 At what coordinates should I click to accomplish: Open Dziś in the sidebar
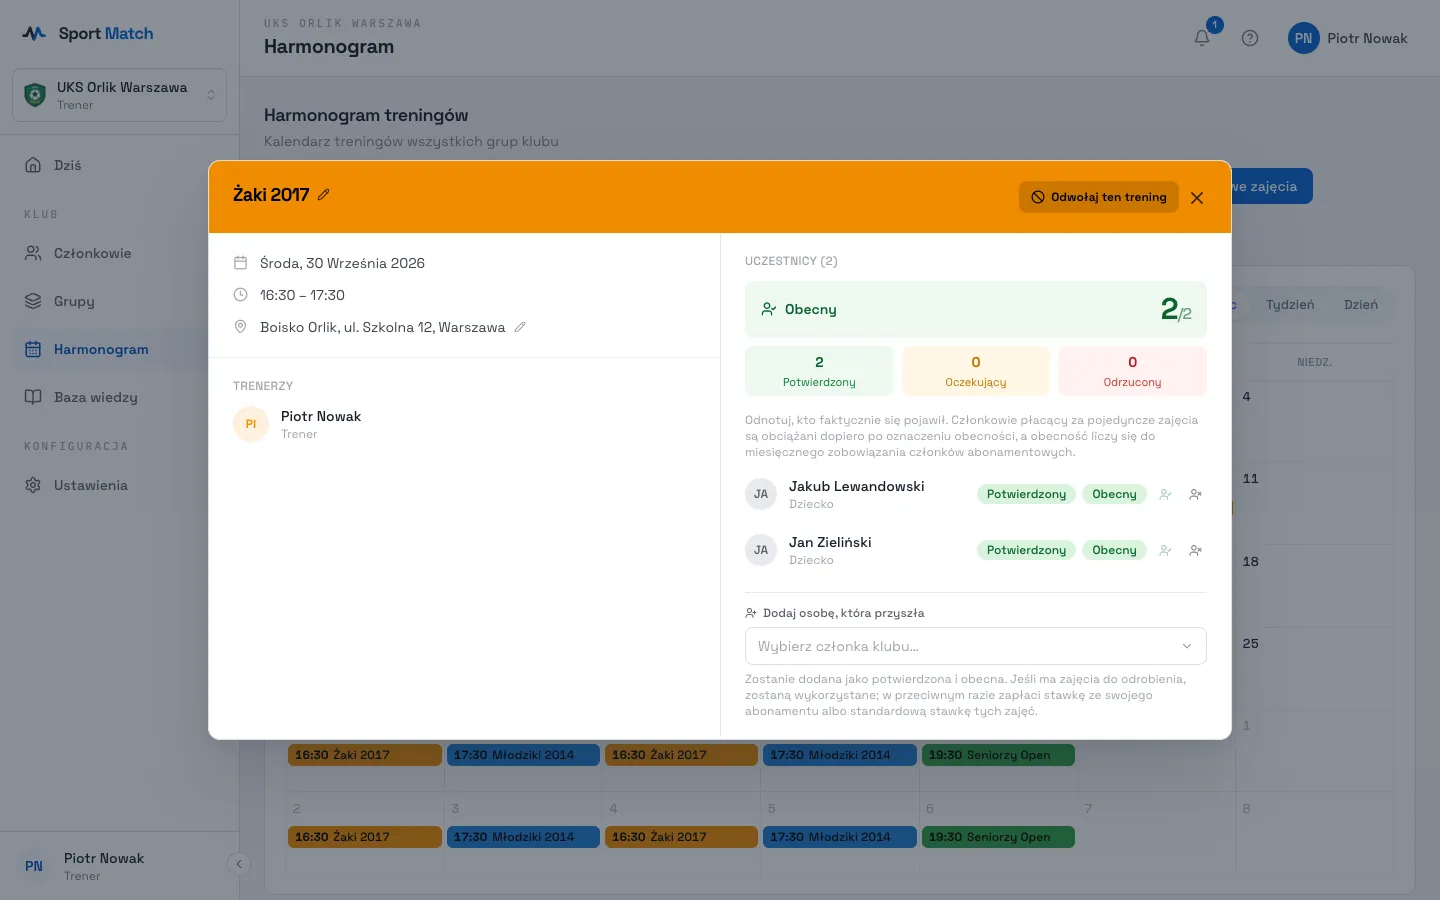point(120,165)
